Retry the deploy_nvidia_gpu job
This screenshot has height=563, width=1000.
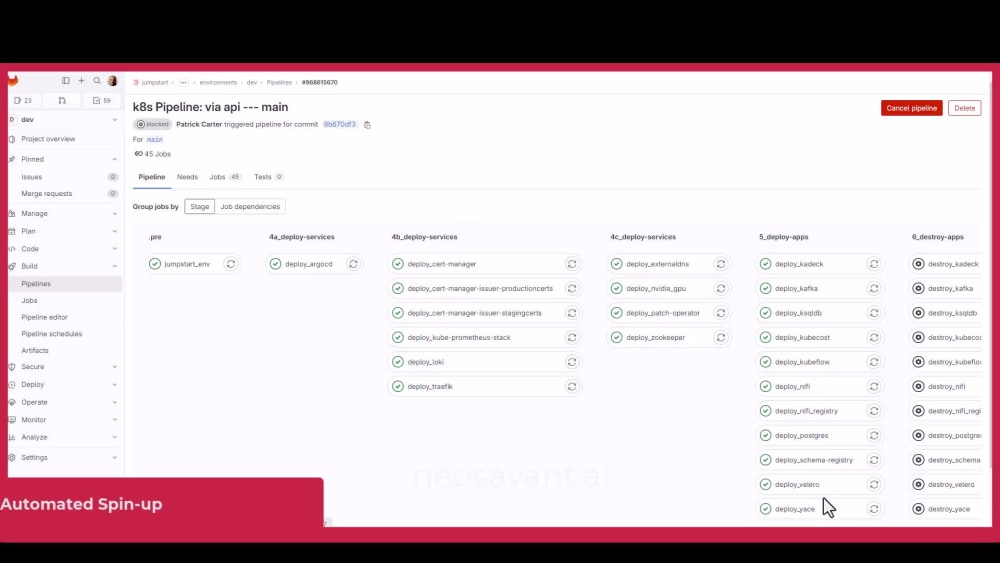coord(721,288)
